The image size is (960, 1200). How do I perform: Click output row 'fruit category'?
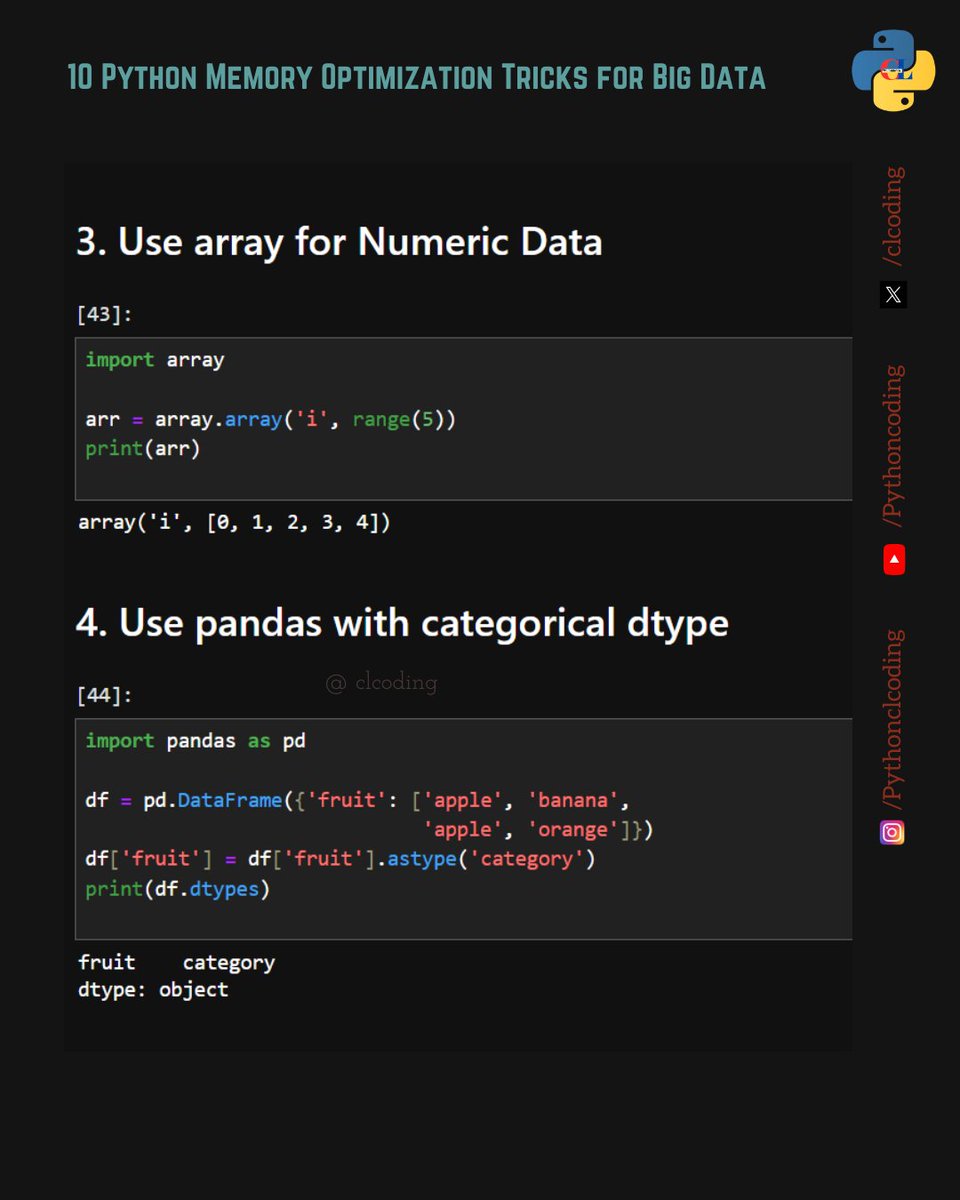[176, 963]
